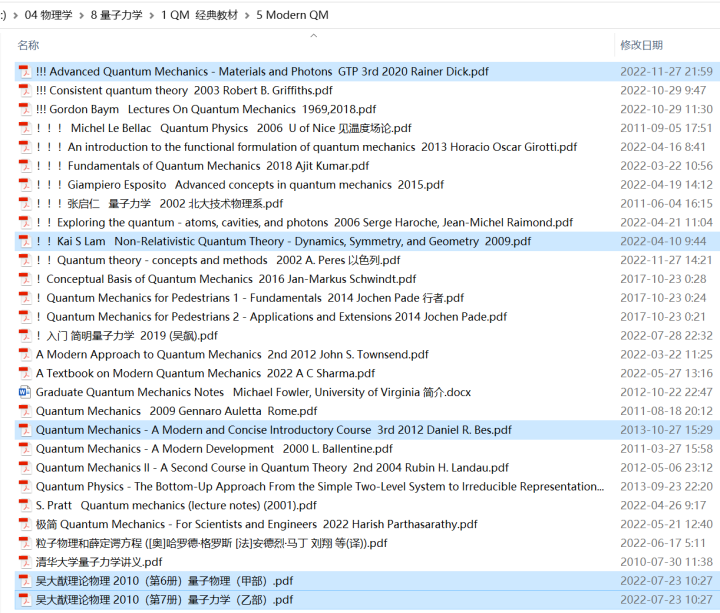The image size is (720, 613).
Task: Click PDF icon of A. Peres Quantum theory
Action: pyautogui.click(x=24, y=260)
